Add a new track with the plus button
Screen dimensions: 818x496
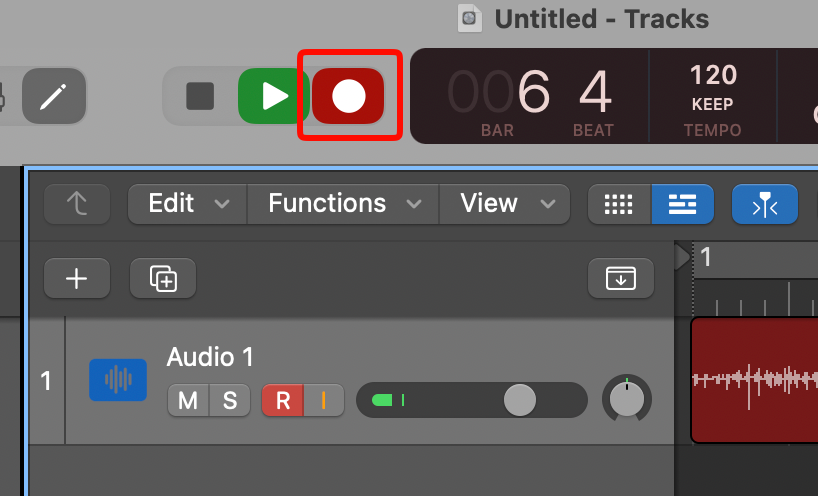[77, 278]
